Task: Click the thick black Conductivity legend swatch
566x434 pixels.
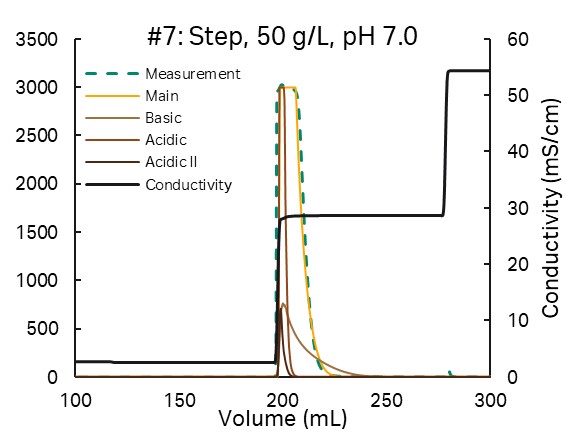Action: (112, 185)
